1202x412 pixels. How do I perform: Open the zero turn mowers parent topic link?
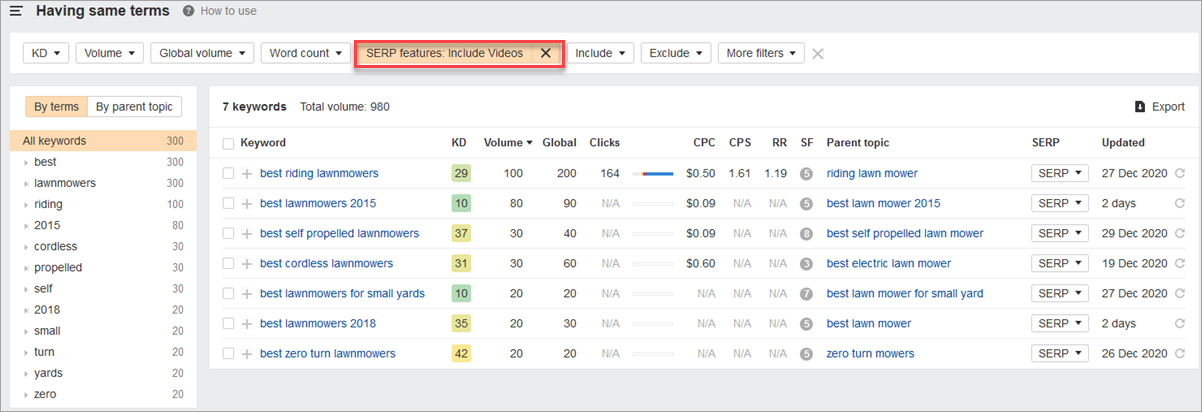click(870, 354)
